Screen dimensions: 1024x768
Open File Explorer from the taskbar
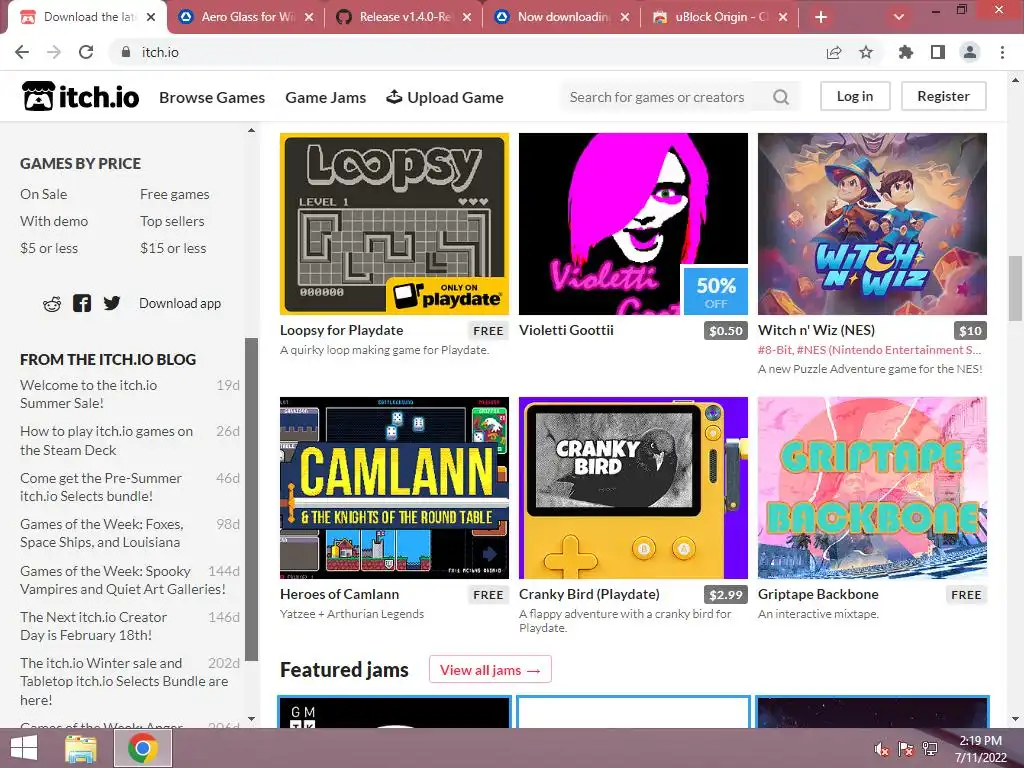pos(81,748)
